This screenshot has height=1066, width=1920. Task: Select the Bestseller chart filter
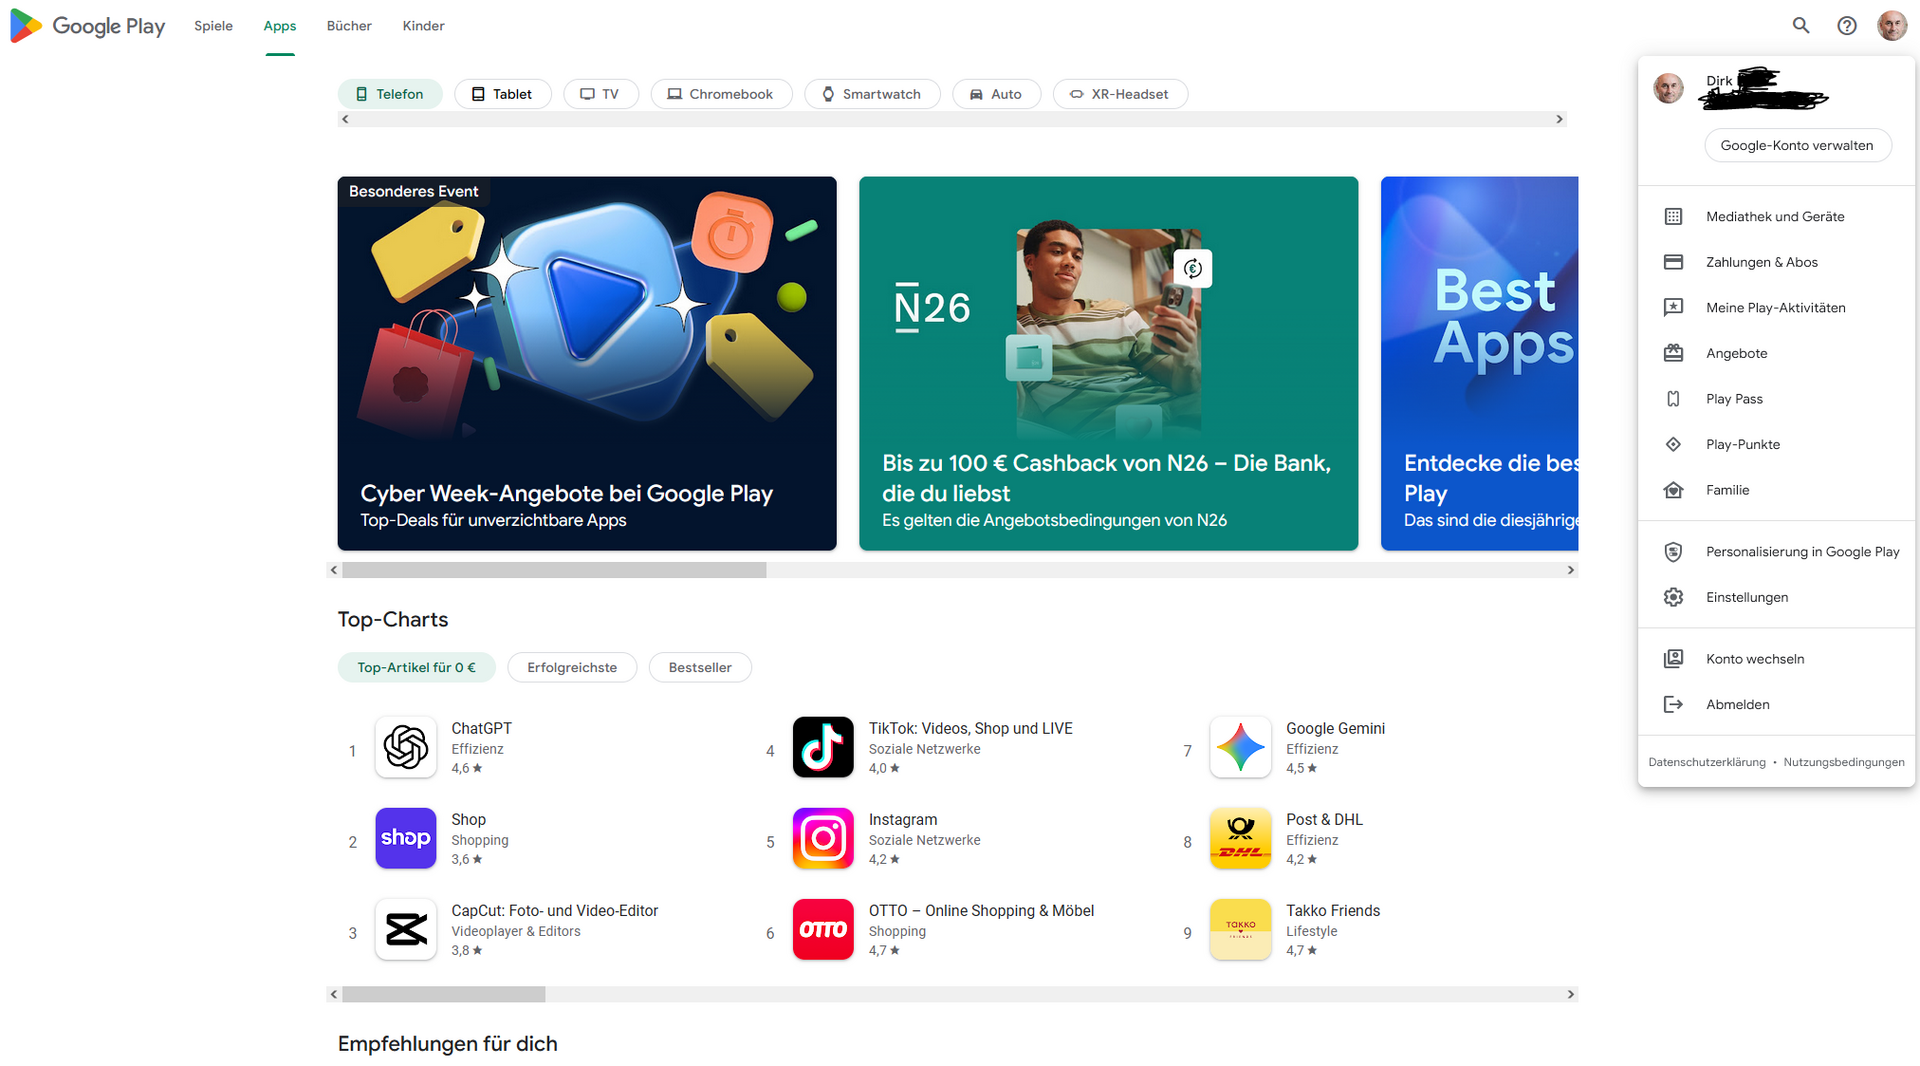pyautogui.click(x=700, y=667)
